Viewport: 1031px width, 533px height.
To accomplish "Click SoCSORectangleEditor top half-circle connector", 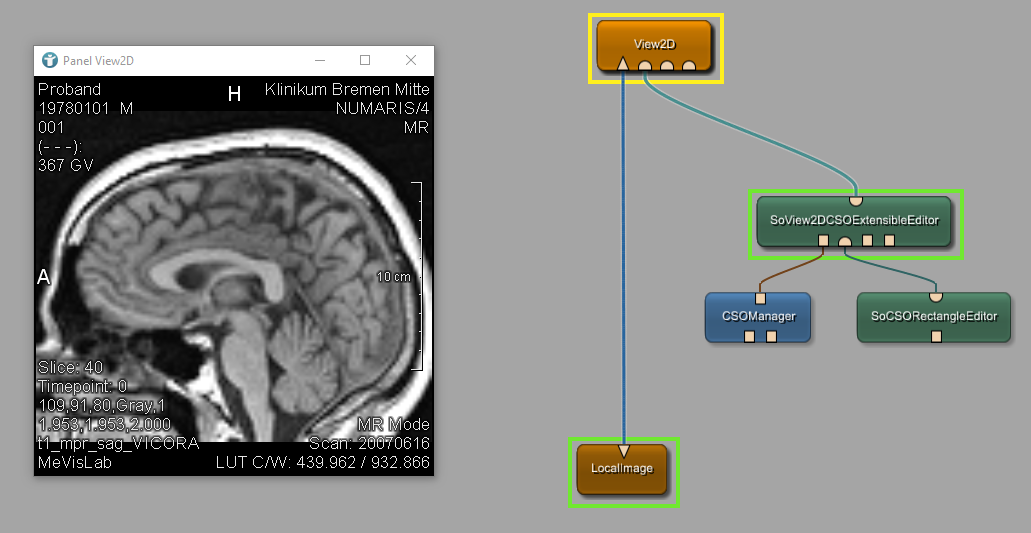I will pos(935,297).
